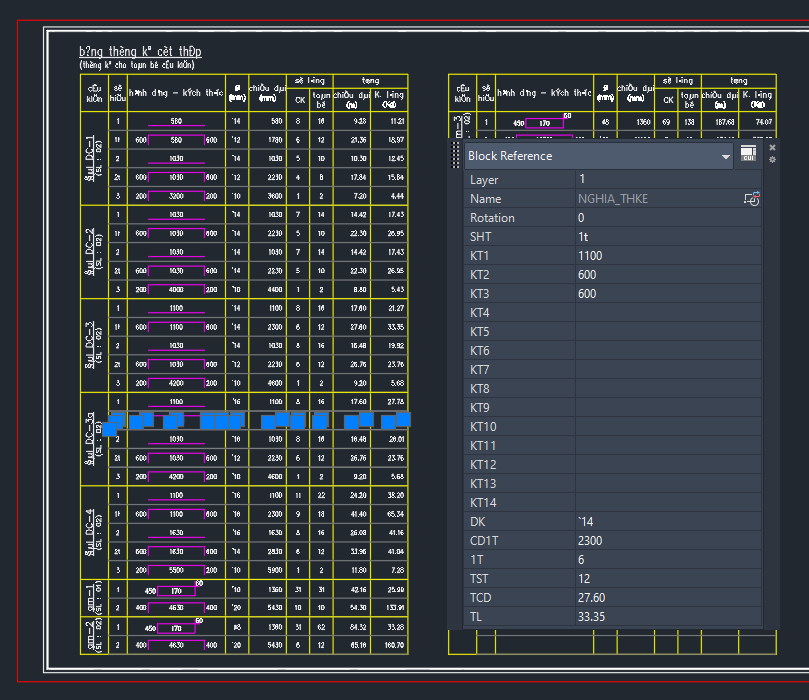Close the Quick Properties panel

(772, 147)
